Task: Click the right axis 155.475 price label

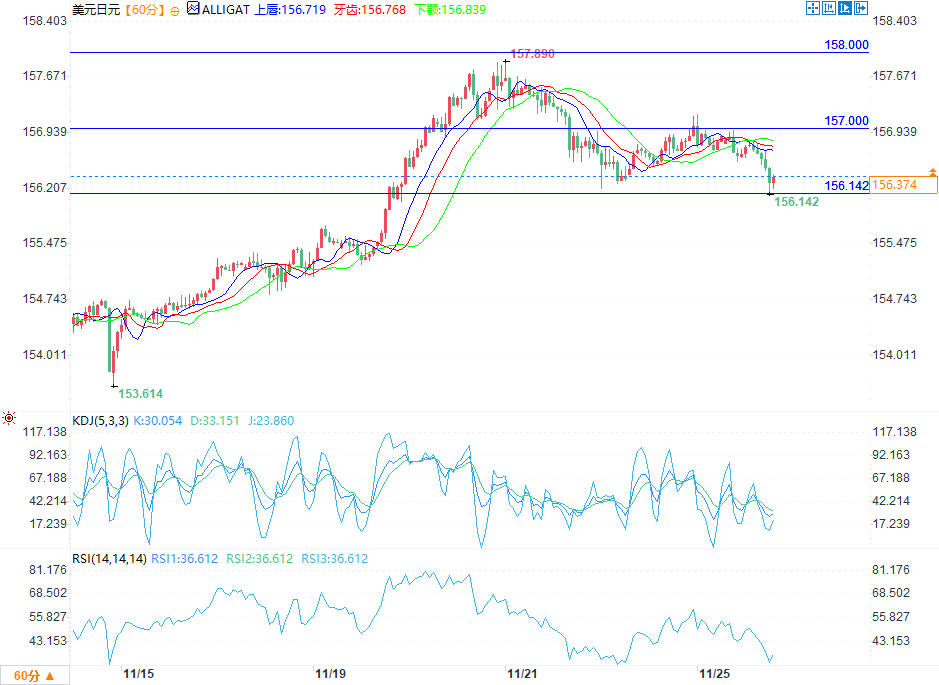Action: [894, 243]
